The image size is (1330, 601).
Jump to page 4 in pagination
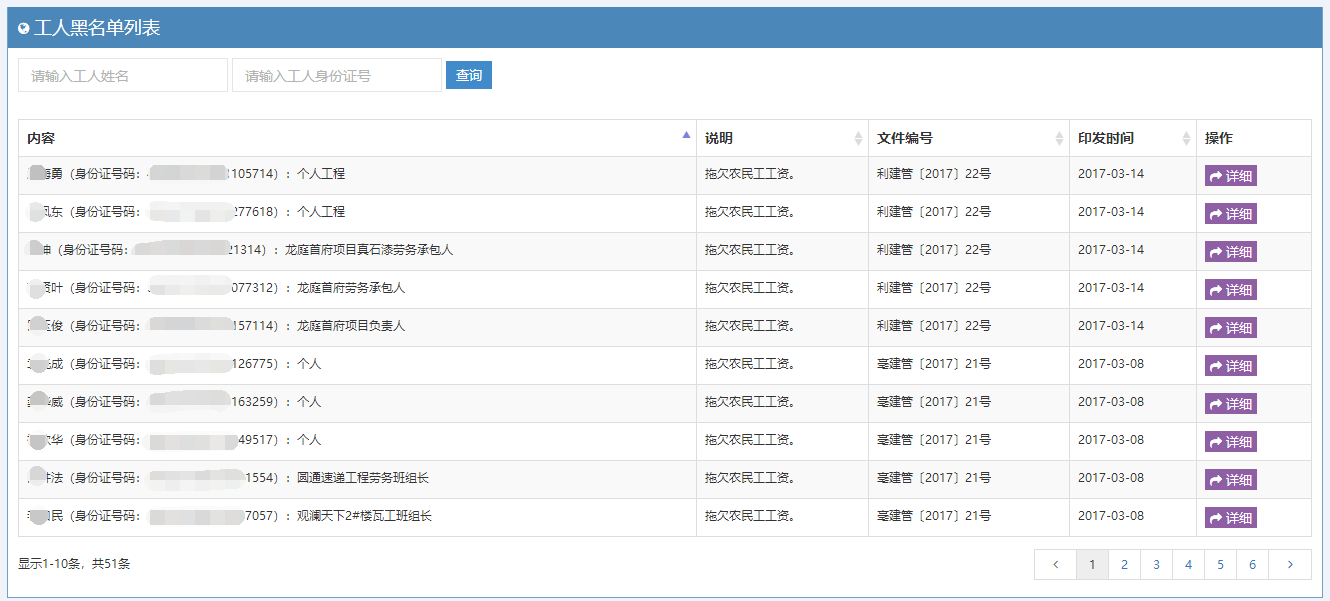[x=1188, y=565]
